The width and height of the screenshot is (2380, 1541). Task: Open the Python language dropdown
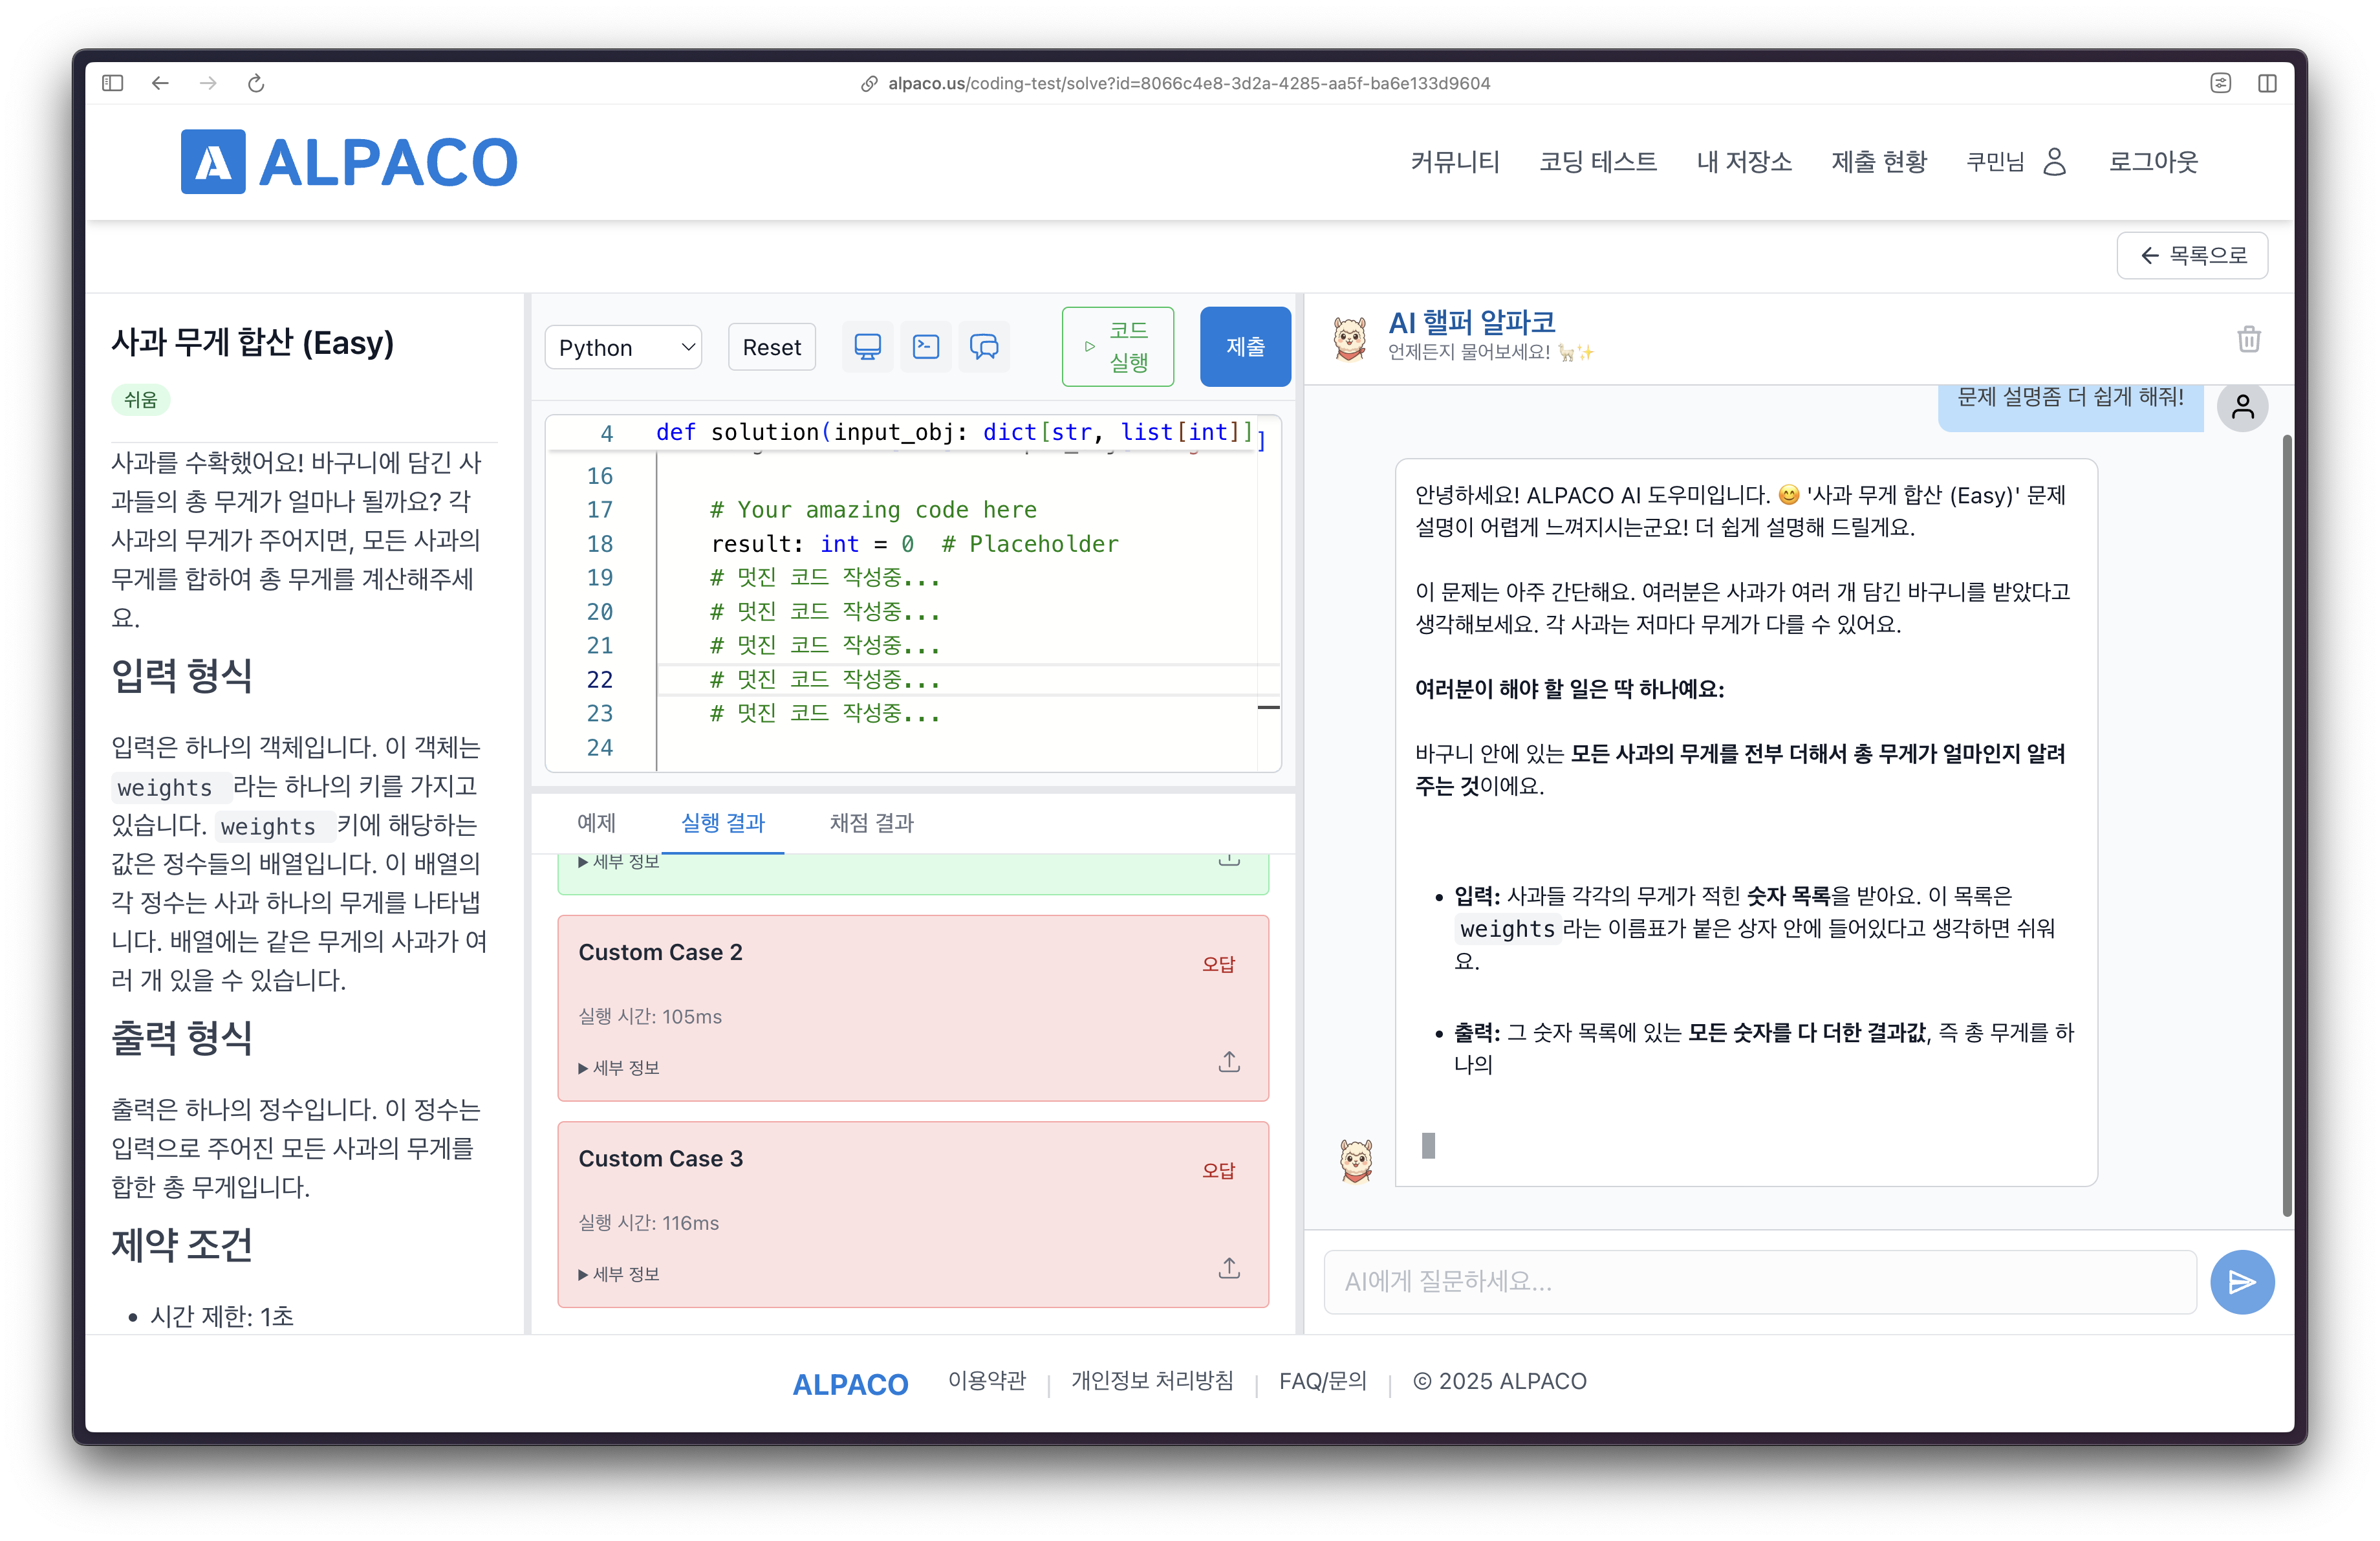[x=624, y=348]
